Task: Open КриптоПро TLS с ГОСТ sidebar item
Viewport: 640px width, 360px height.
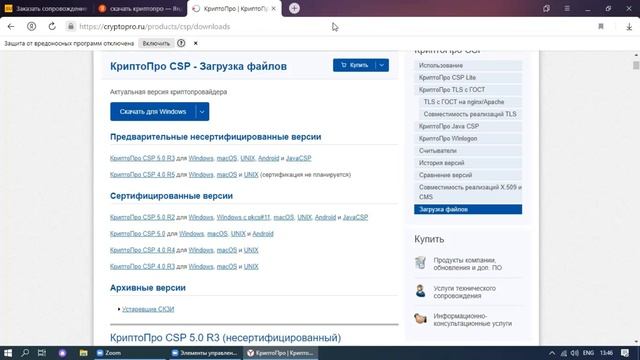Action: tap(468, 90)
